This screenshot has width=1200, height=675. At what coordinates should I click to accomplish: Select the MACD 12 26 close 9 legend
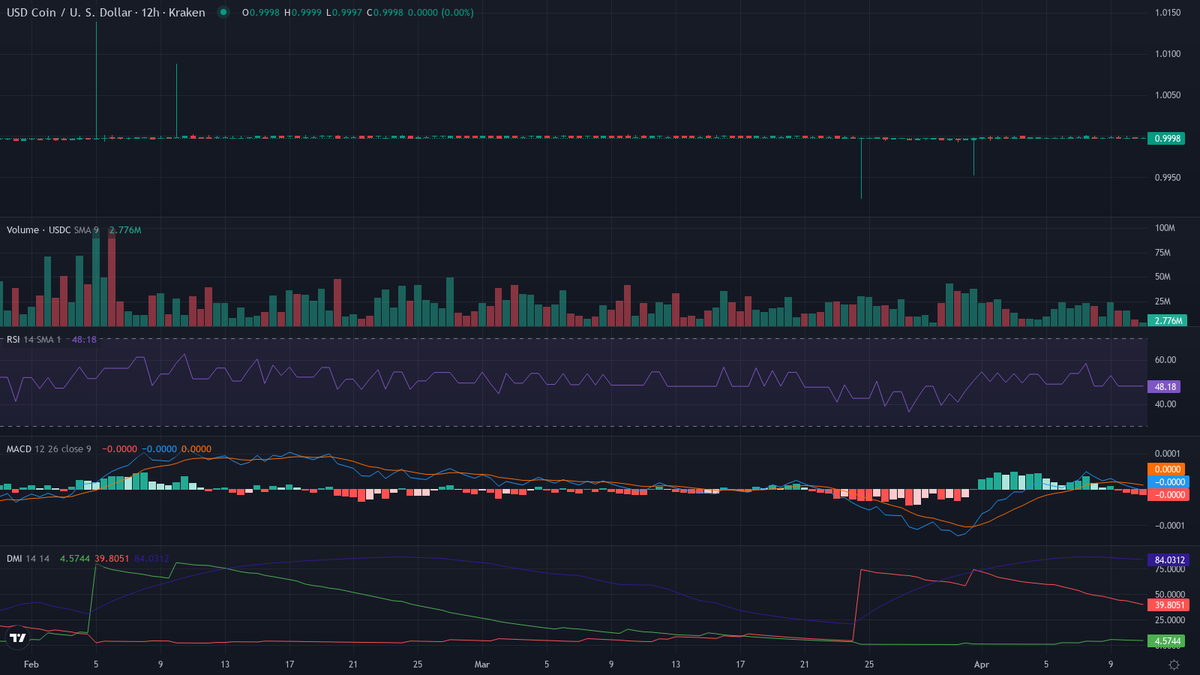[49, 449]
